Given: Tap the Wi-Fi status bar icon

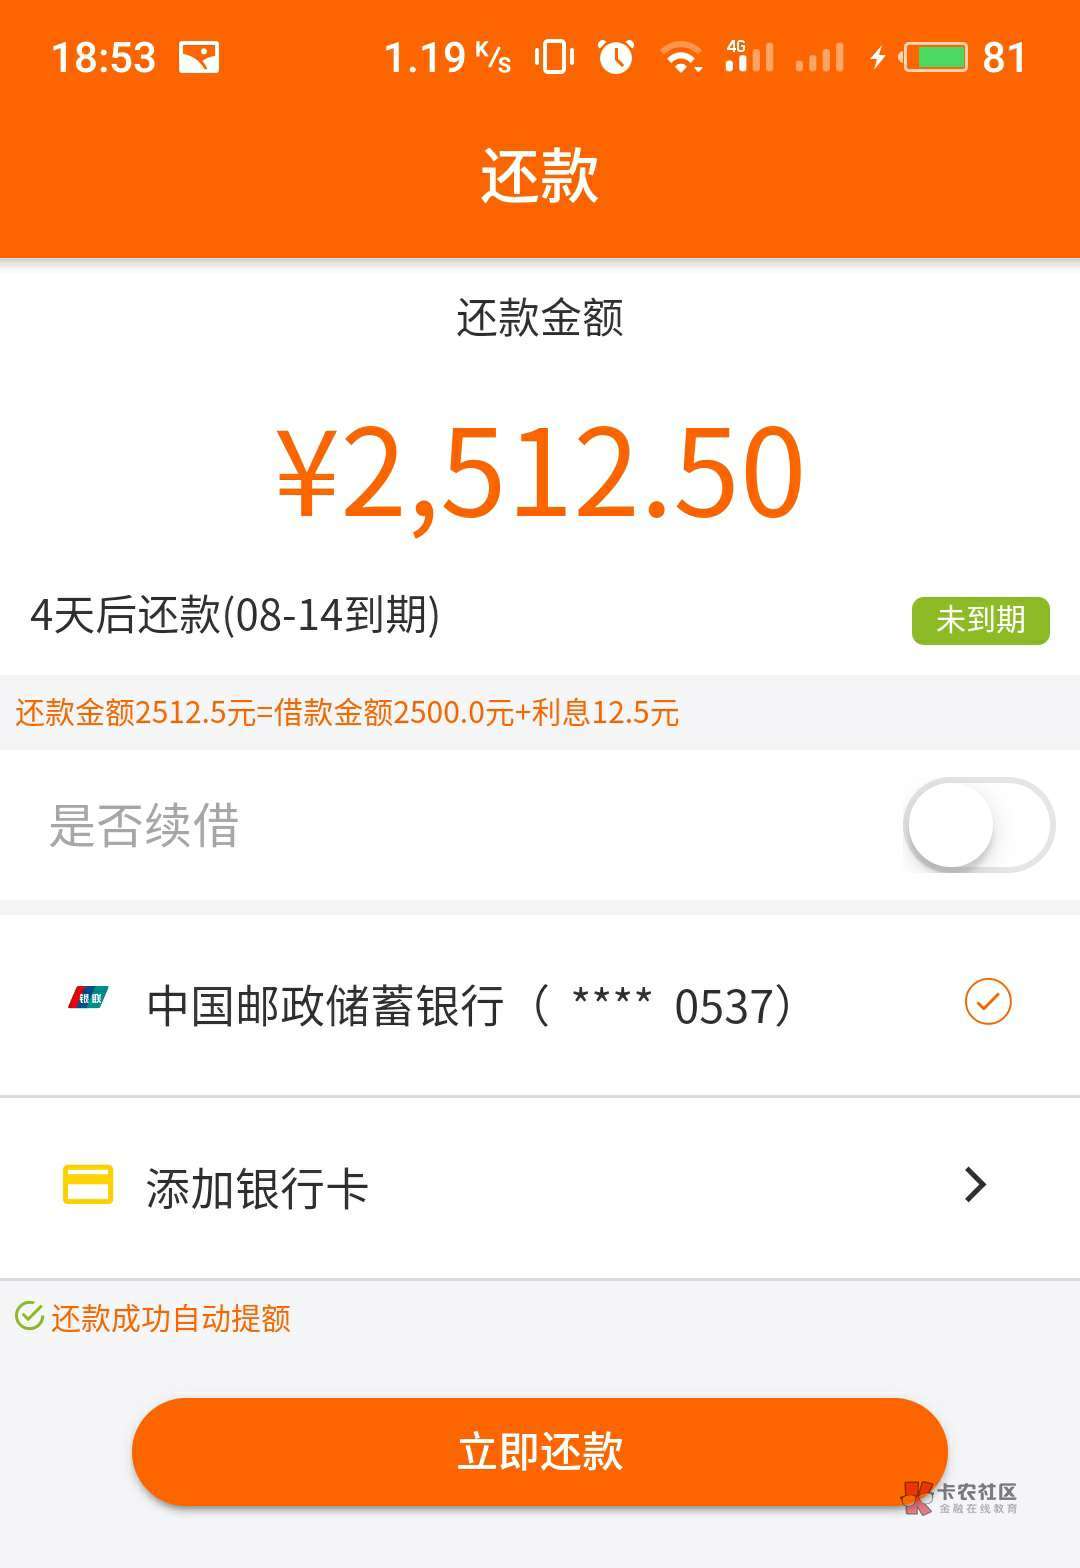Looking at the screenshot, I should (682, 57).
